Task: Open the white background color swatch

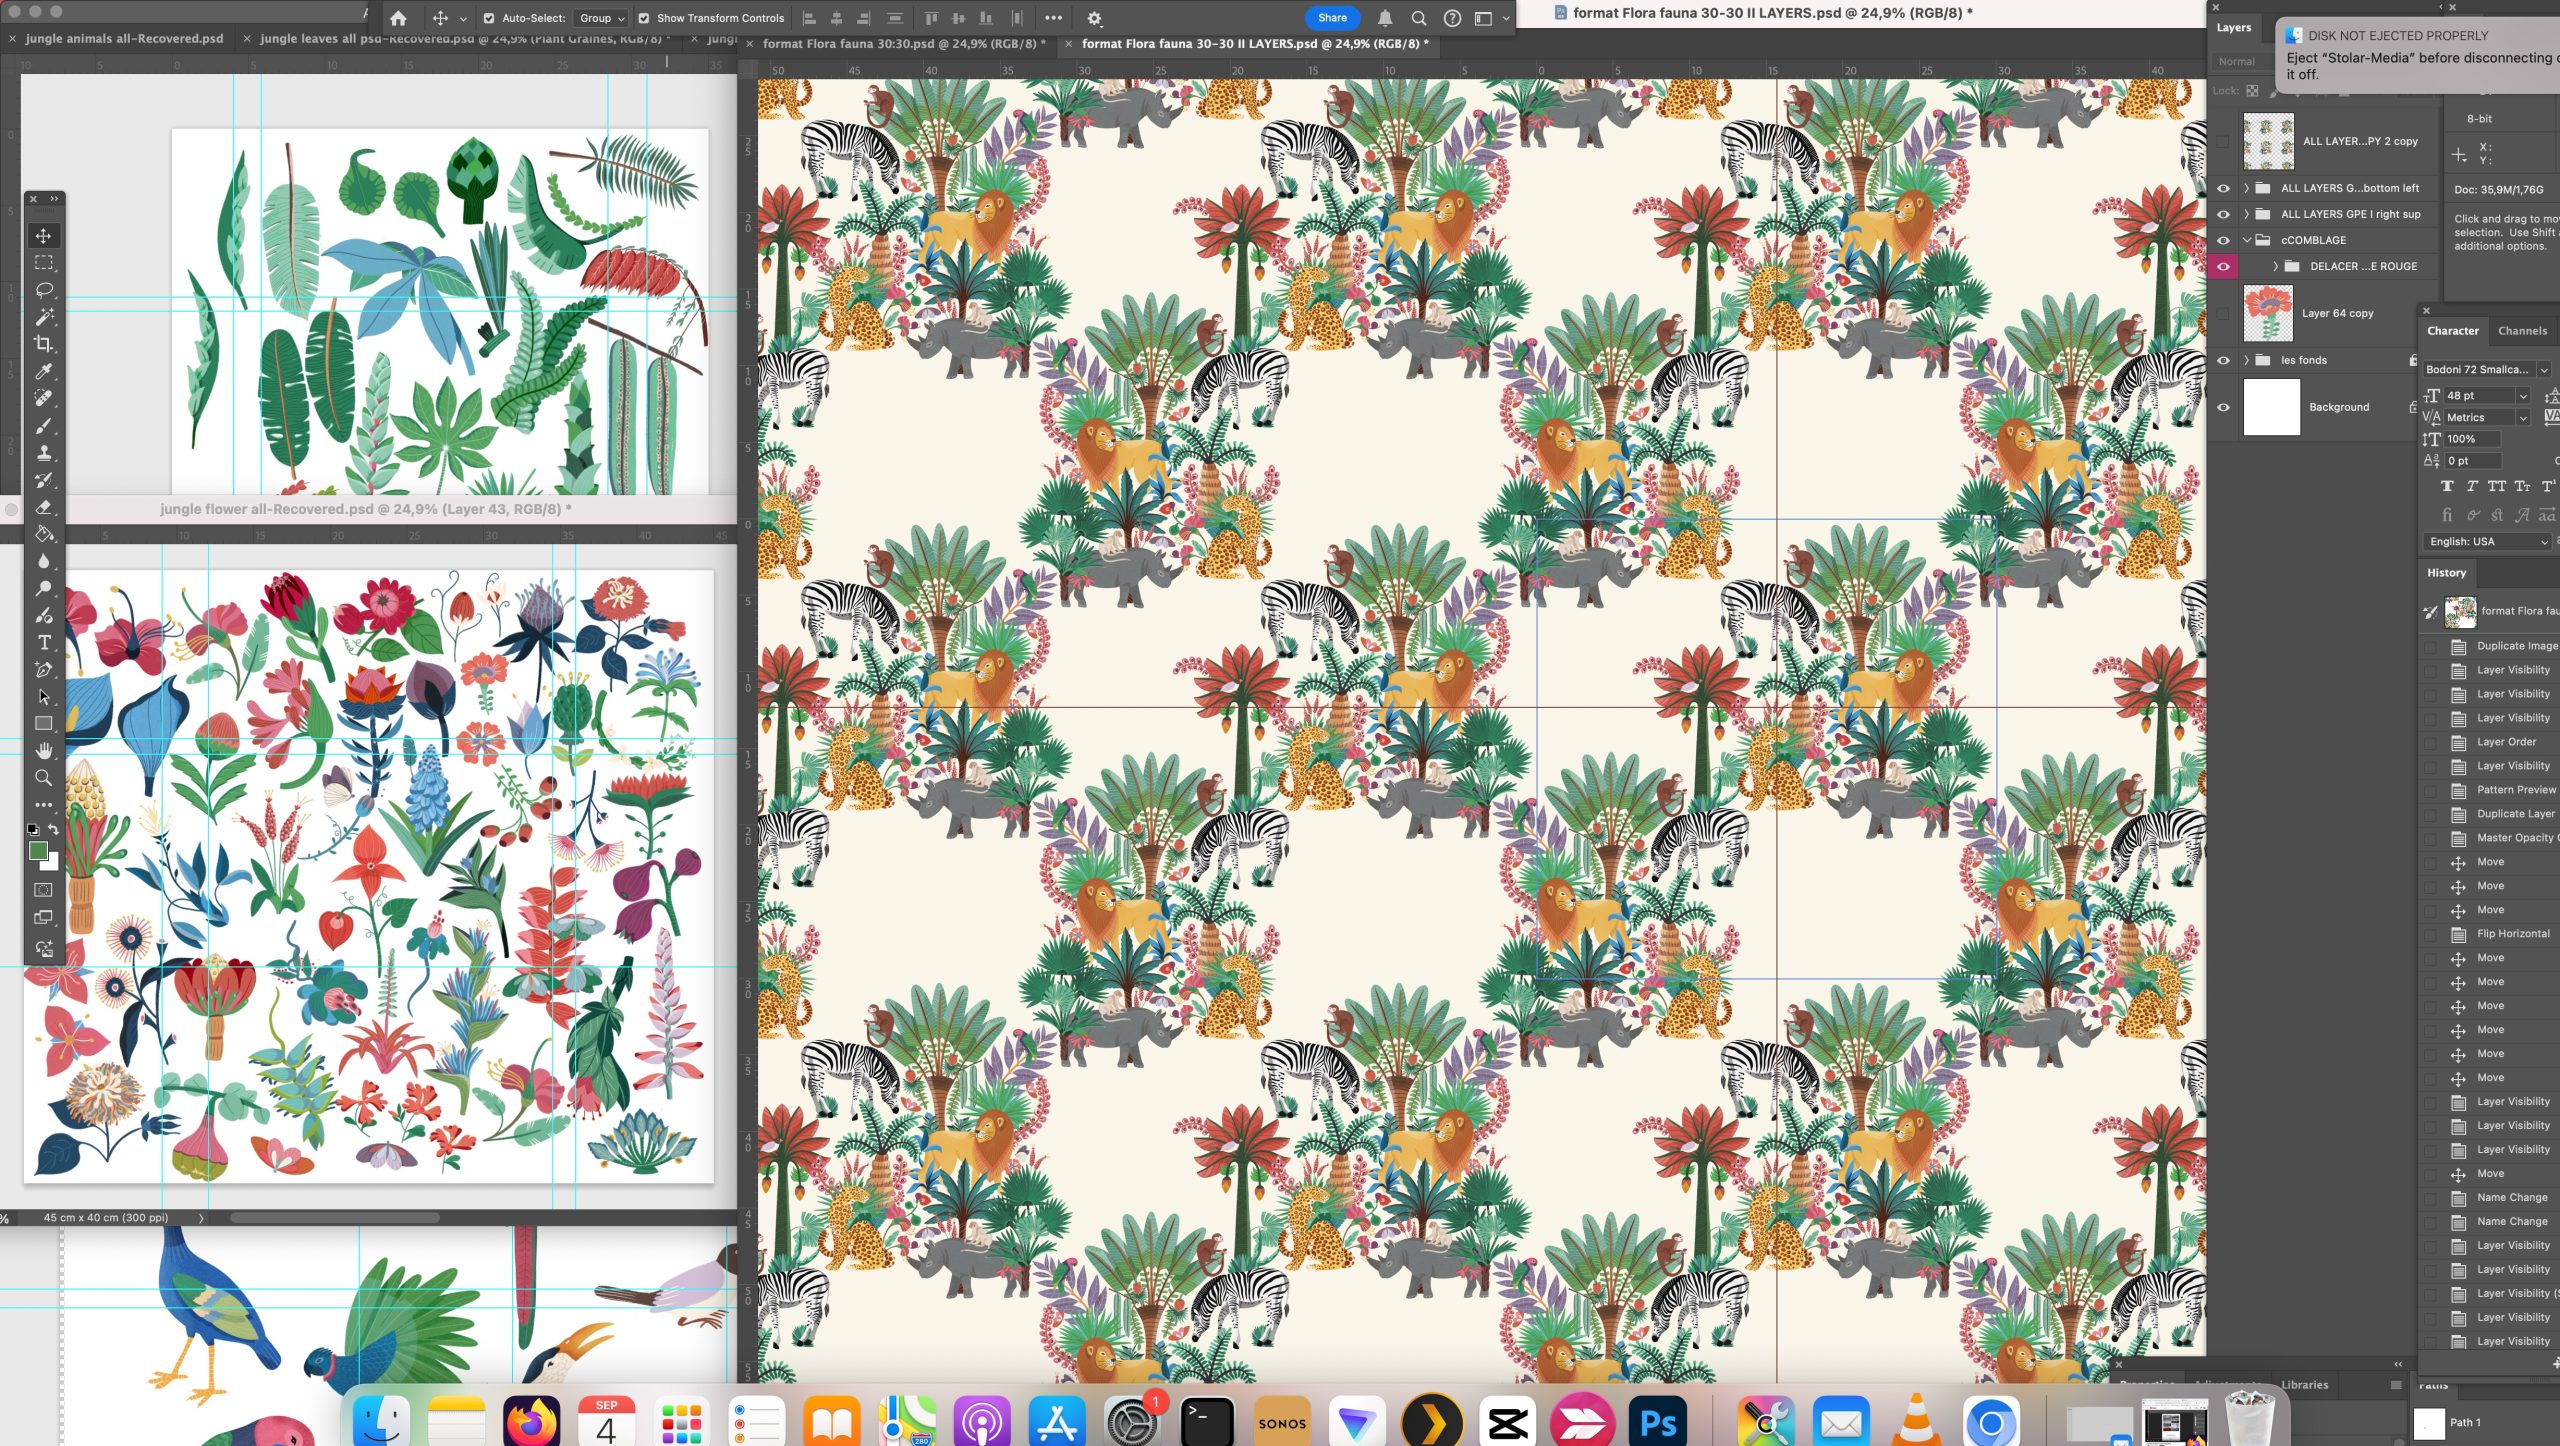Action: coord(52,862)
